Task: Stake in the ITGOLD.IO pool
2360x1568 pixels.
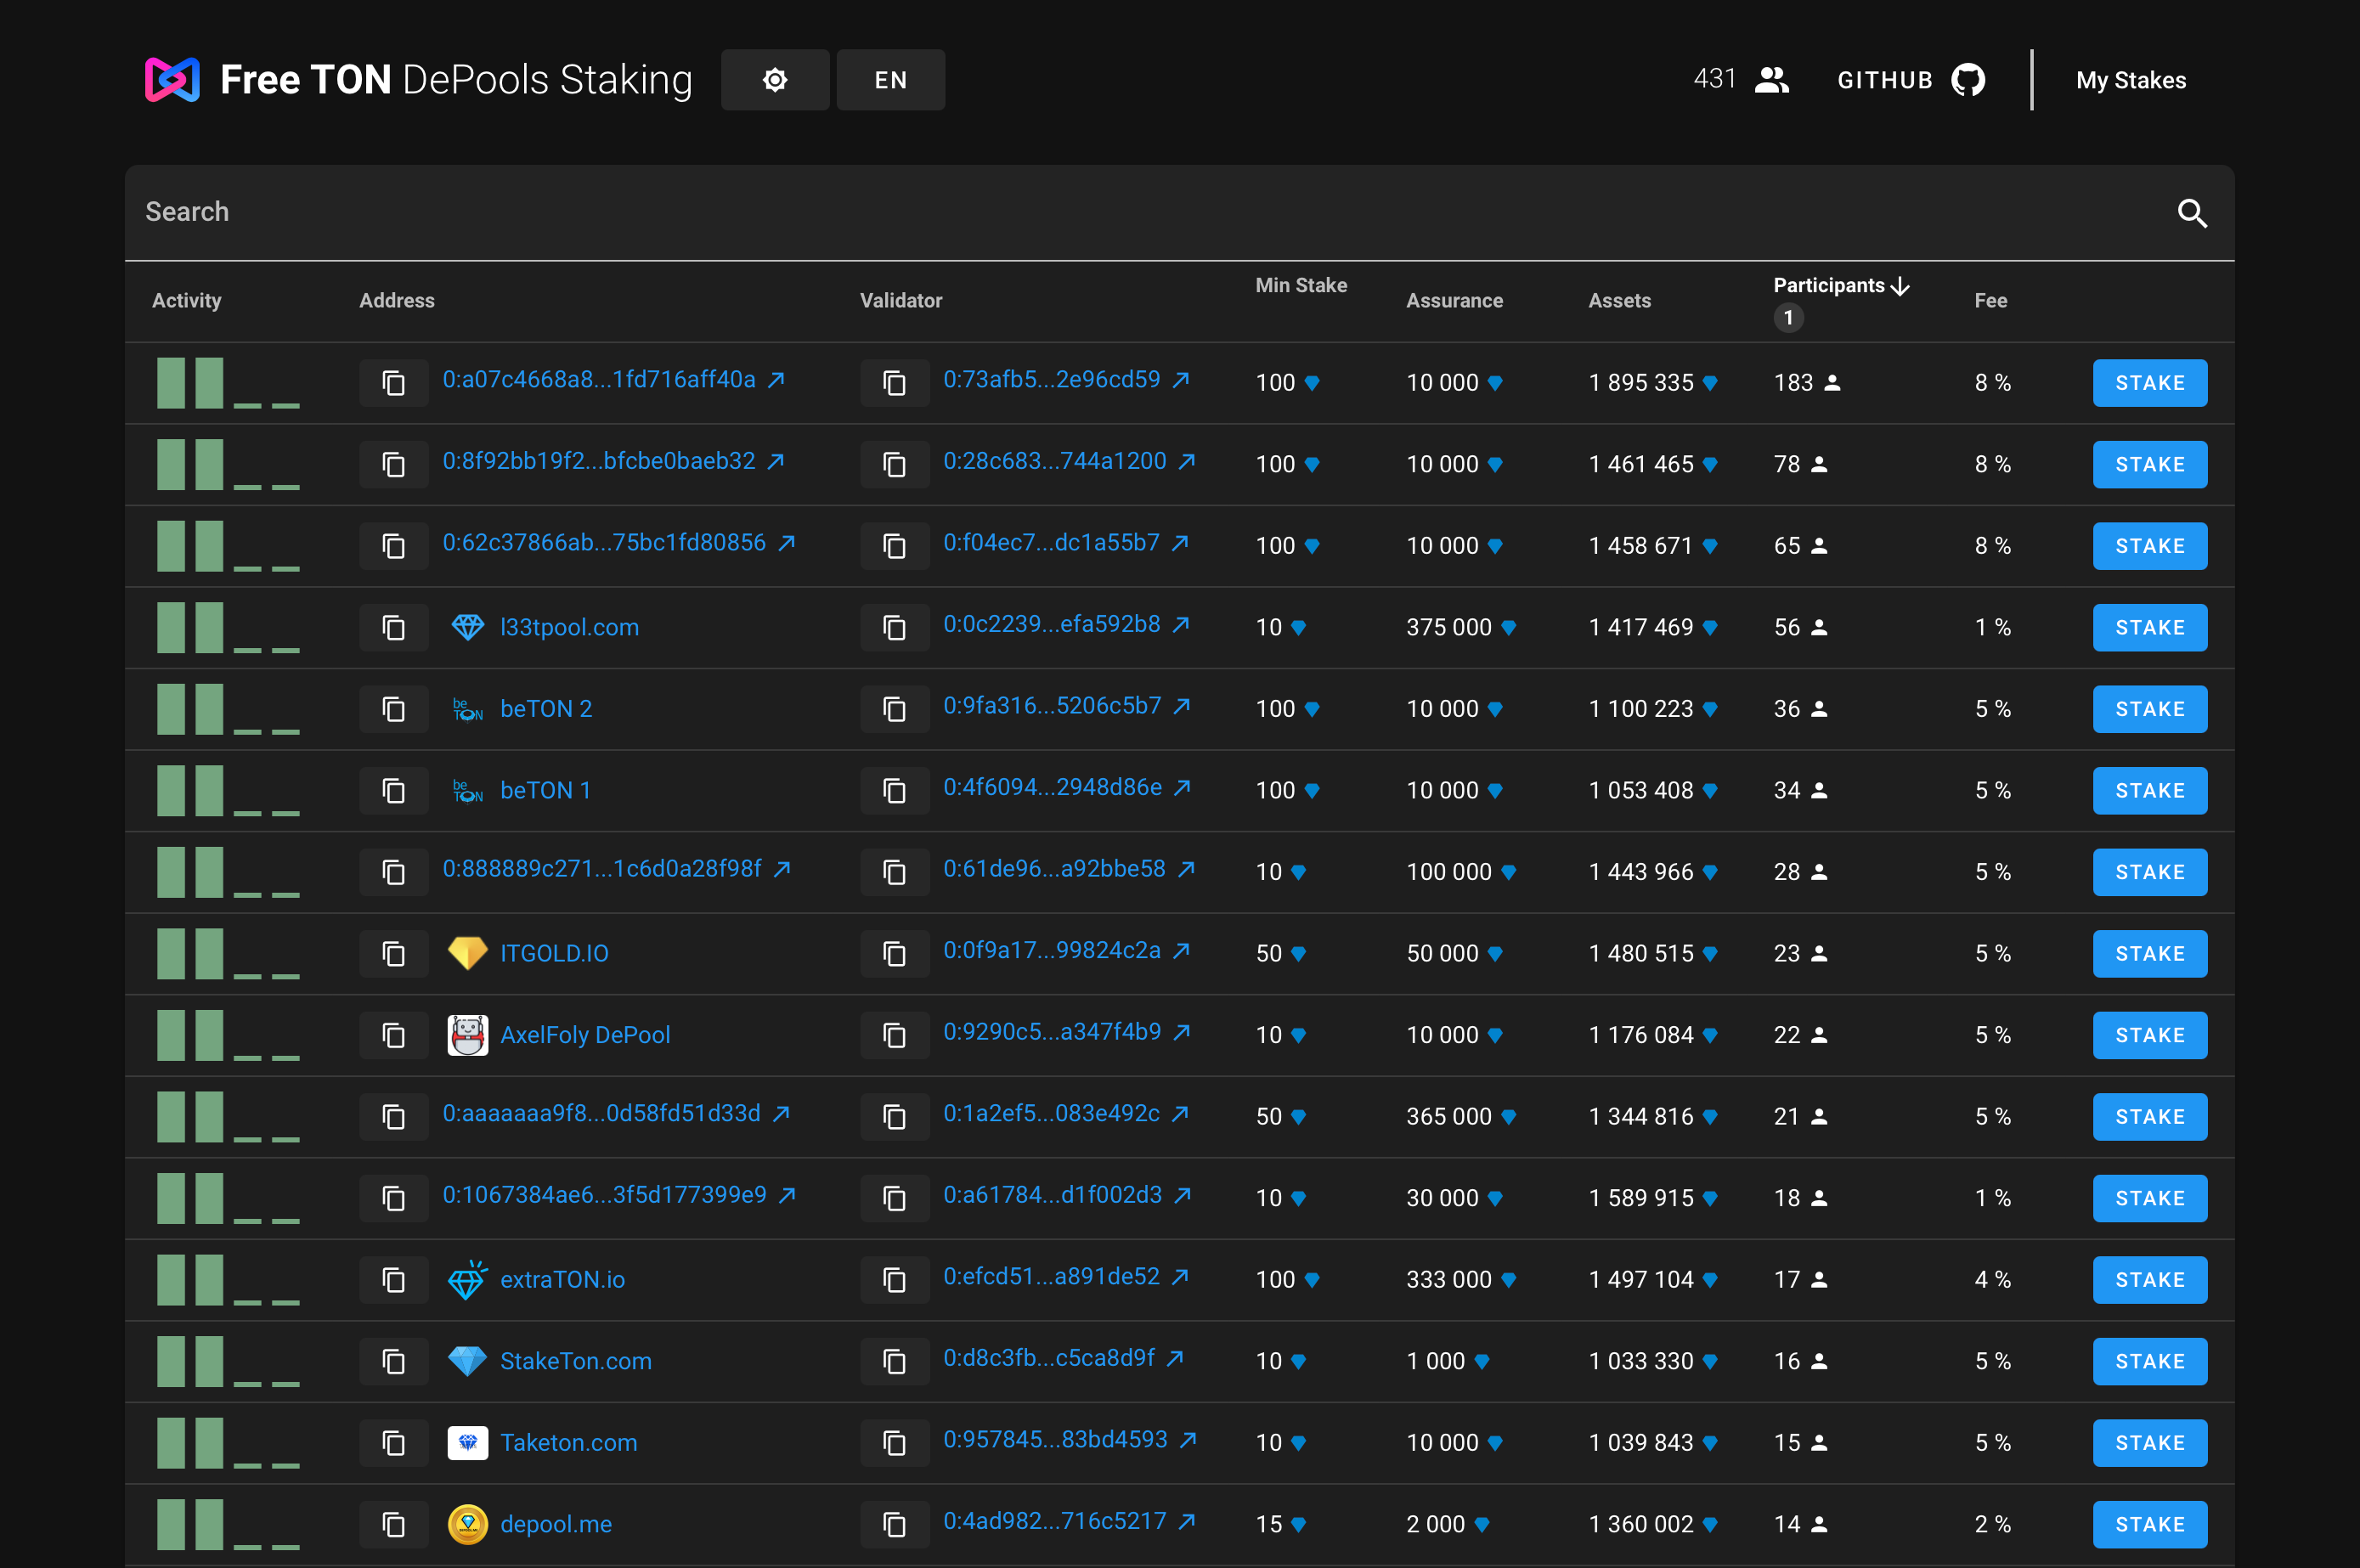Action: tap(2149, 954)
